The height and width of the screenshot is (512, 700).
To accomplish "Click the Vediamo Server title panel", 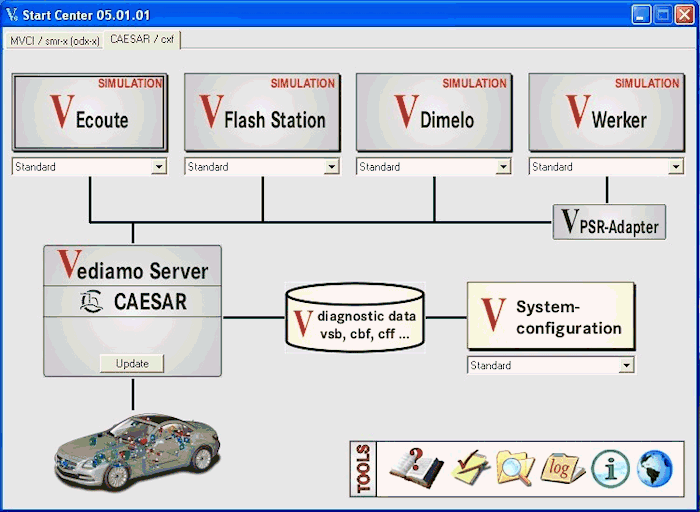I will pos(133,266).
